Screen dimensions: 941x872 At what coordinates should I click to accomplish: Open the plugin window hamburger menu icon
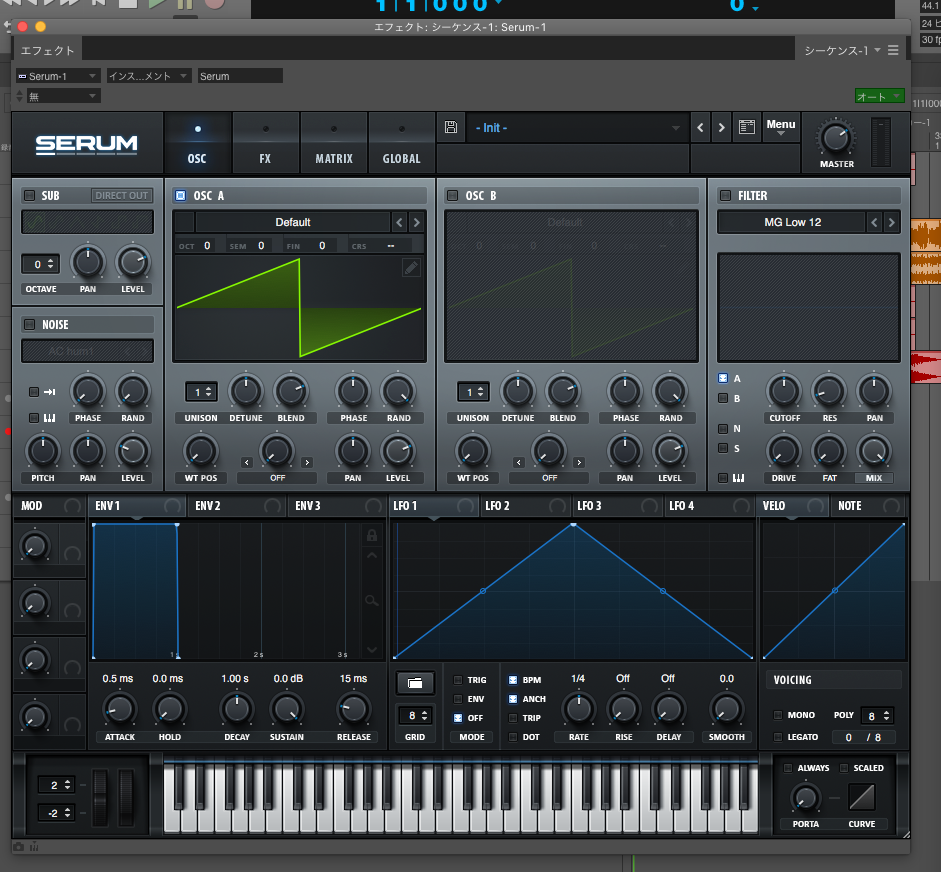pyautogui.click(x=893, y=50)
